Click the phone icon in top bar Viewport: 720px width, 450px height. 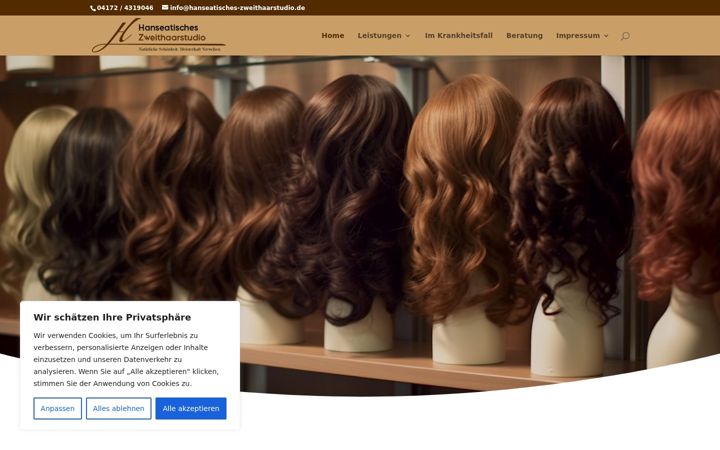click(93, 8)
